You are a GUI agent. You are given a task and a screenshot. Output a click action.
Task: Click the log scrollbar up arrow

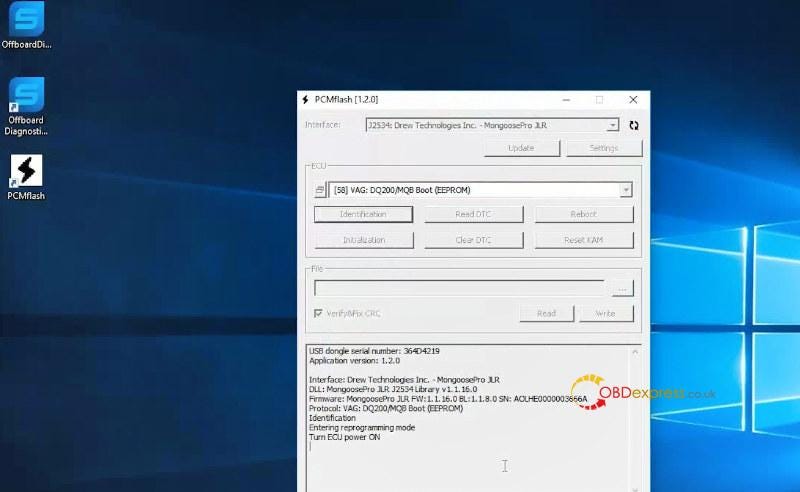coord(635,352)
